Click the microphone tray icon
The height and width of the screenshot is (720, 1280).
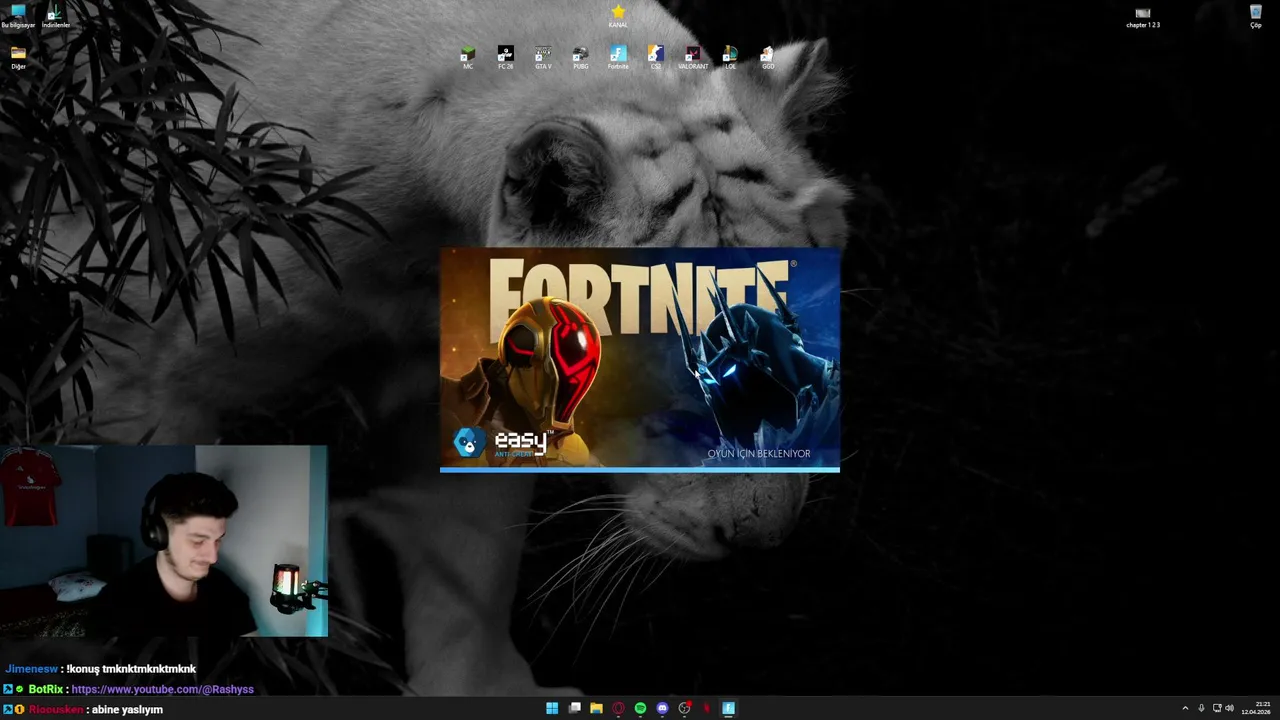(1201, 708)
